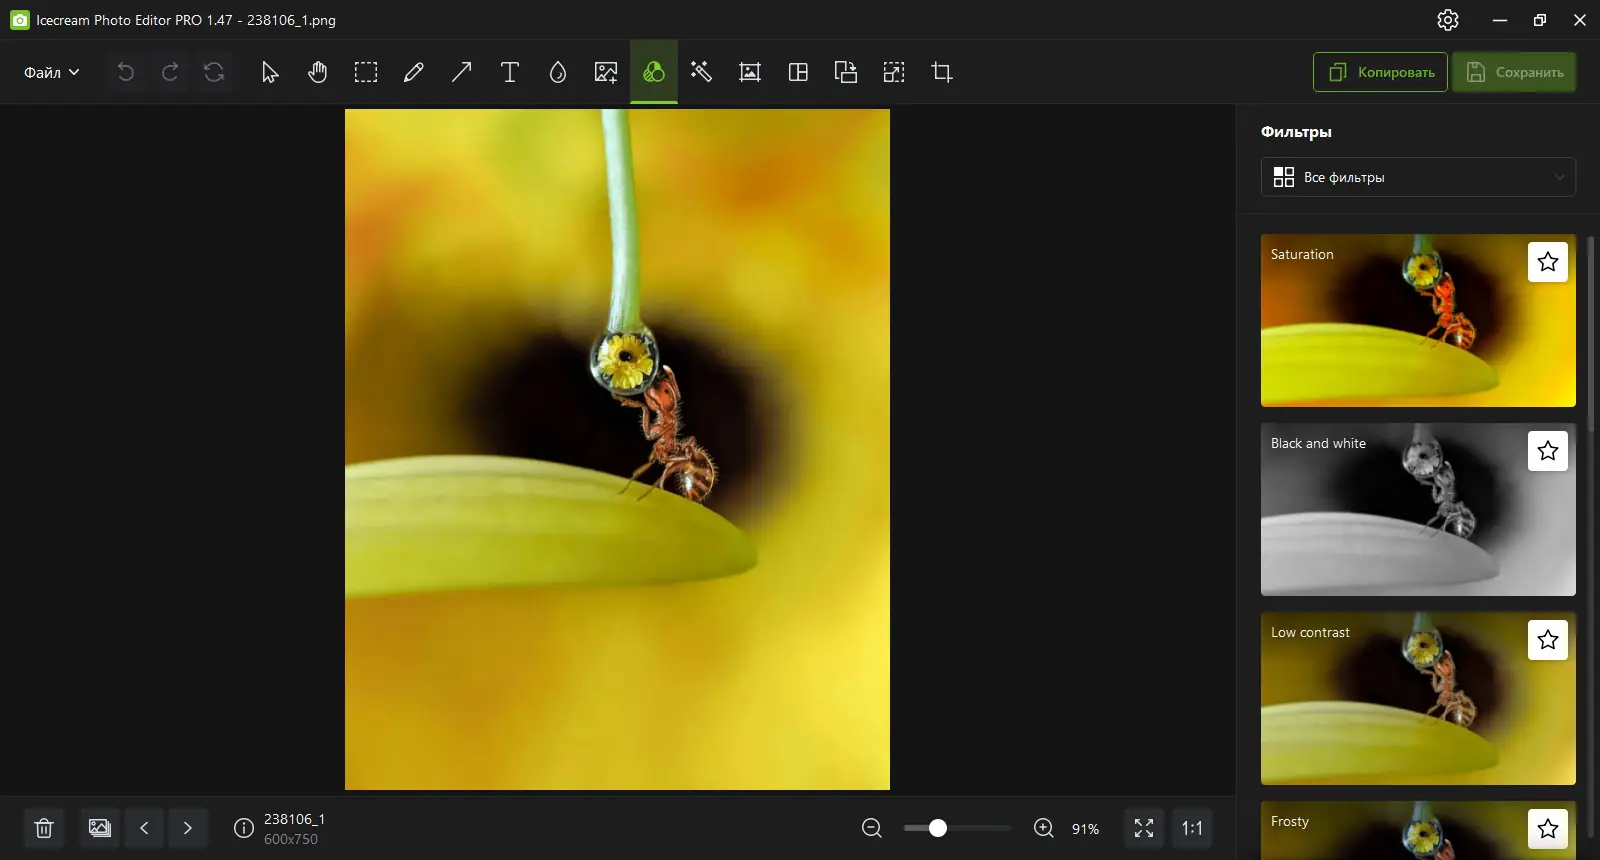Click the Сохранить button
Image resolution: width=1600 pixels, height=860 pixels.
(x=1514, y=72)
